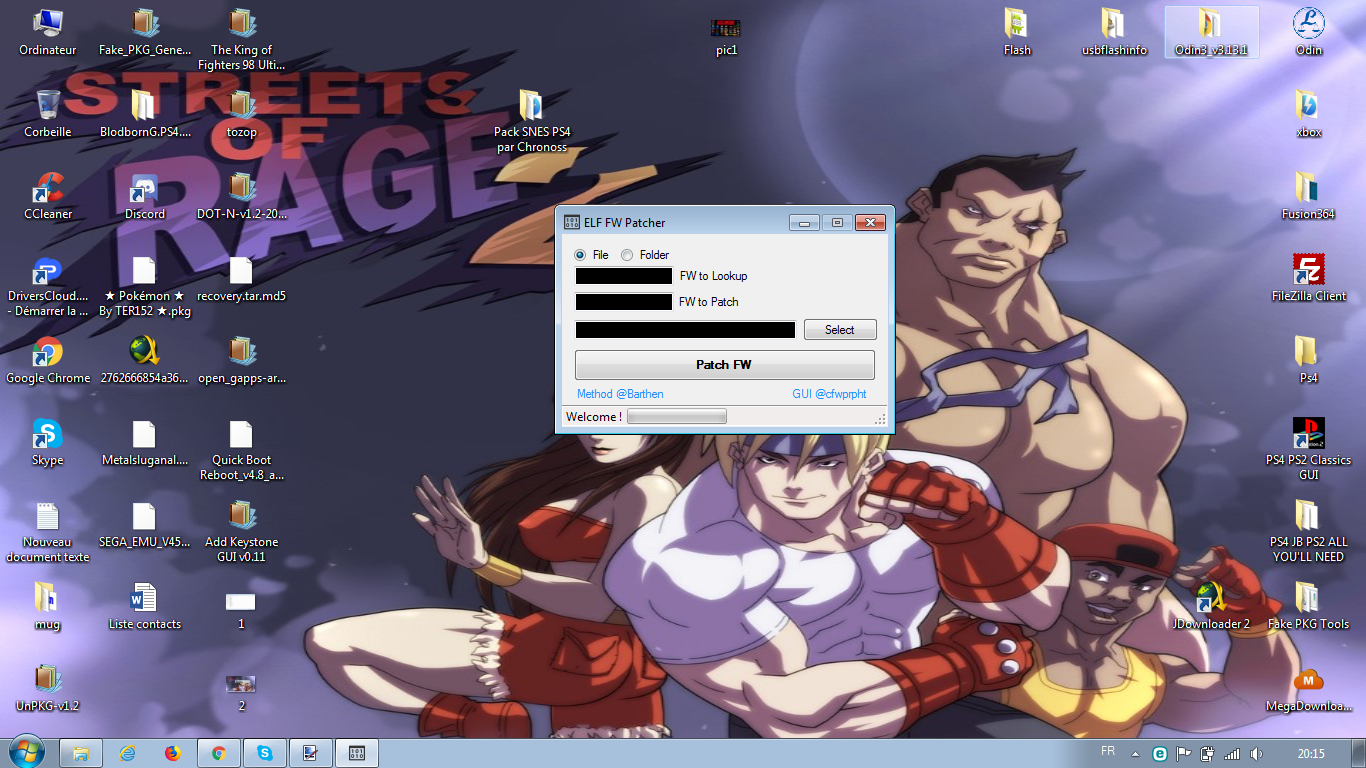Open Nouveau document texte file
Viewport: 1366px width, 768px height.
tap(48, 533)
